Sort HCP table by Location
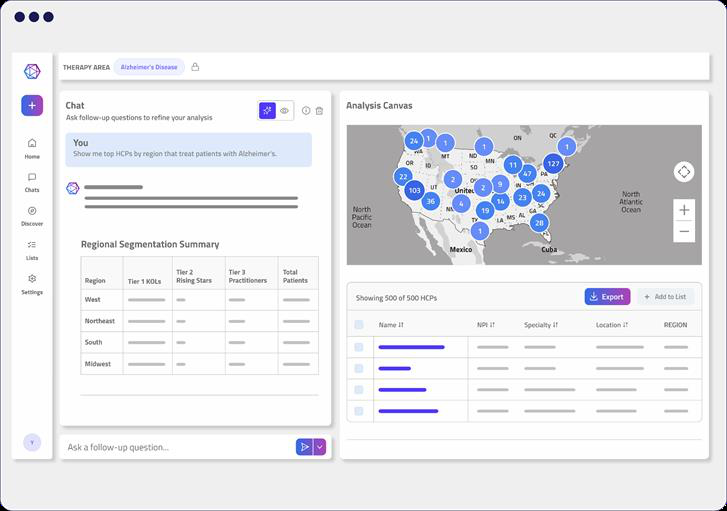The height and width of the screenshot is (511, 727). click(x=612, y=325)
